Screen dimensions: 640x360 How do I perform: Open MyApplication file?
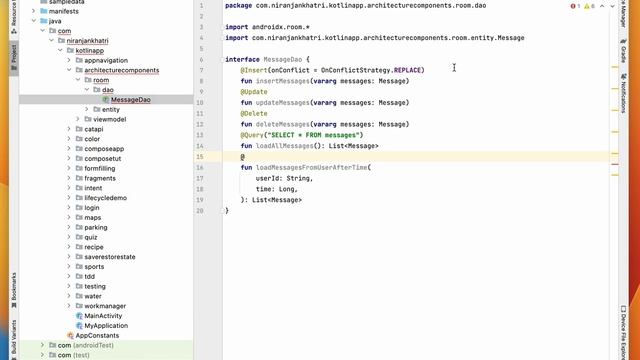click(106, 325)
